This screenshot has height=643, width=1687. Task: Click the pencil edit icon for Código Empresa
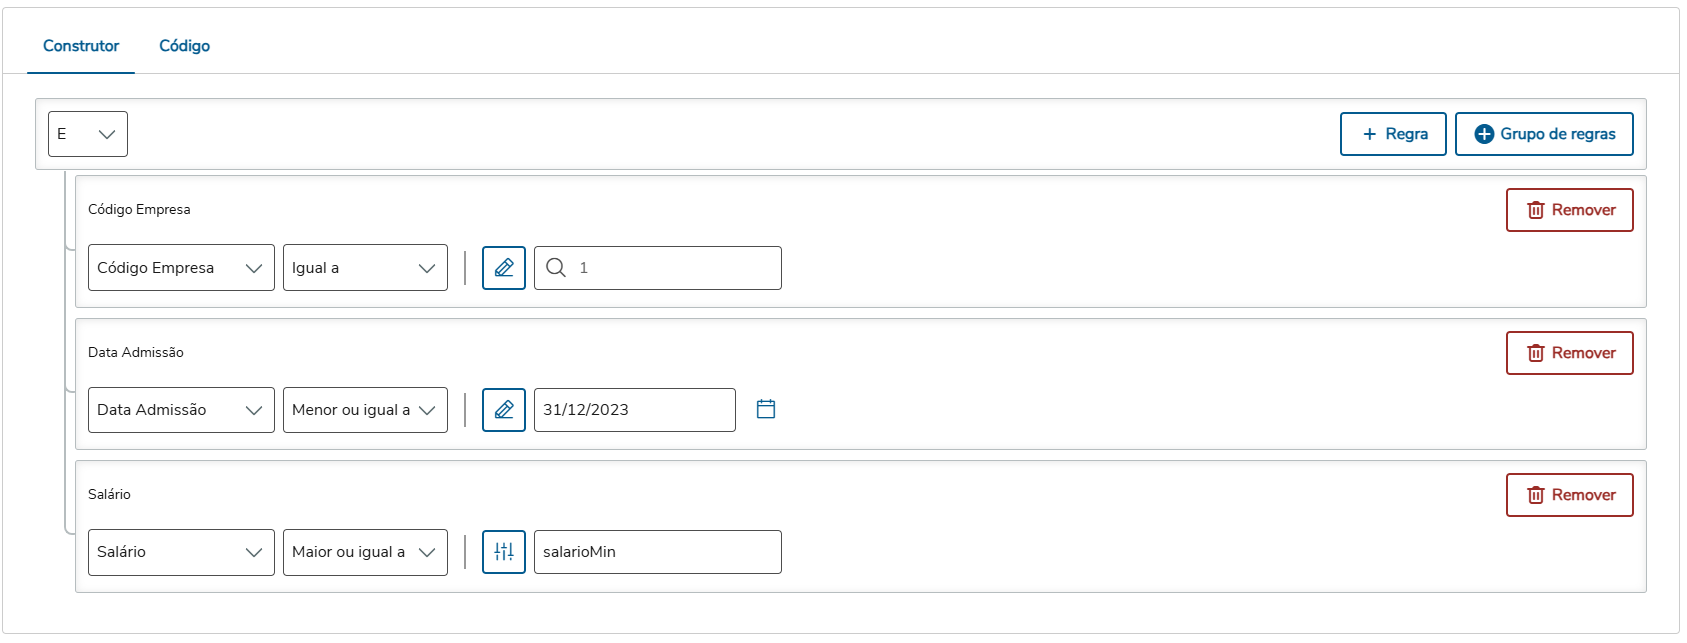click(504, 268)
